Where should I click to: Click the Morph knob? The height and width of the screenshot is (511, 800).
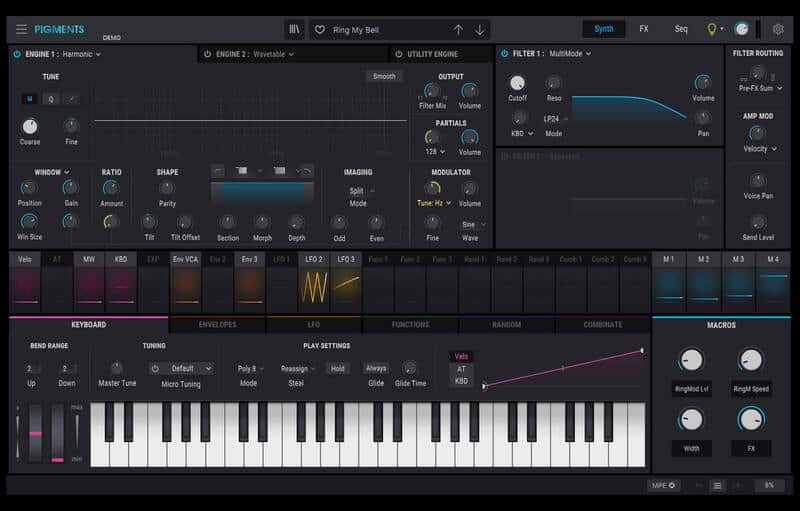(262, 222)
